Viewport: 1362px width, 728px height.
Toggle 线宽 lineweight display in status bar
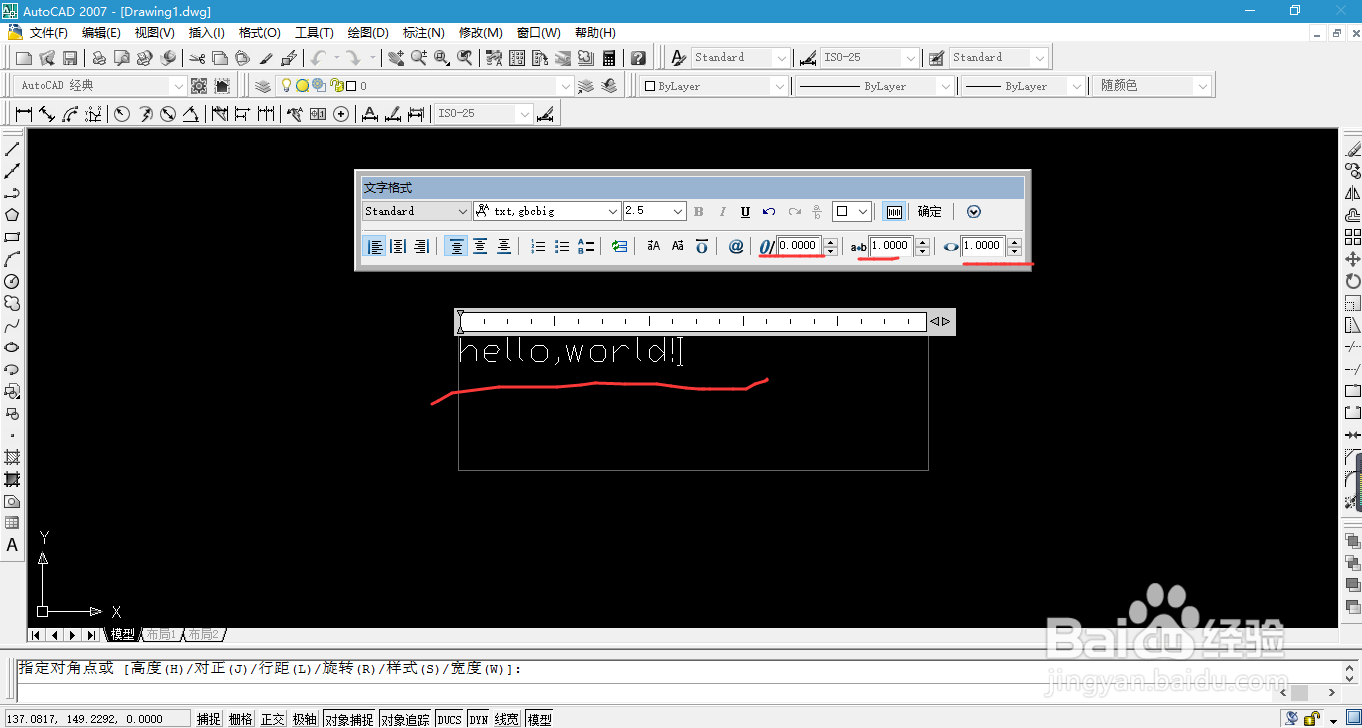click(507, 719)
